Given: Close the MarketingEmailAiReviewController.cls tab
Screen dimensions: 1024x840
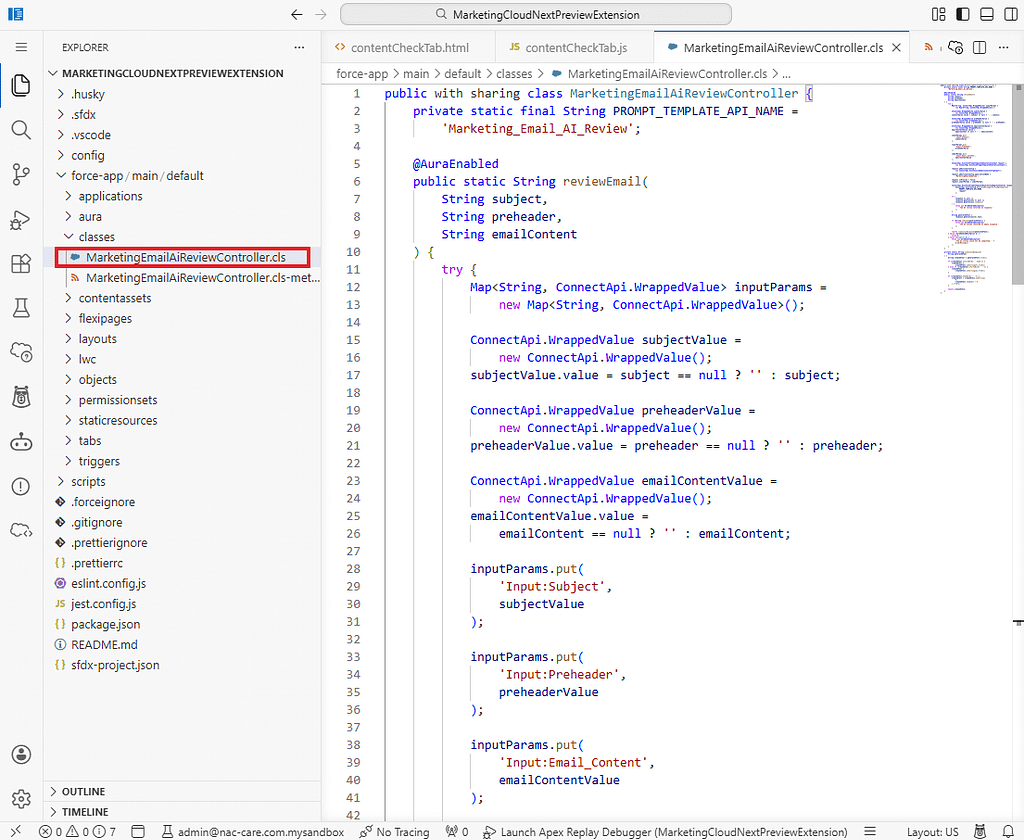Looking at the screenshot, I should pyautogui.click(x=897, y=48).
